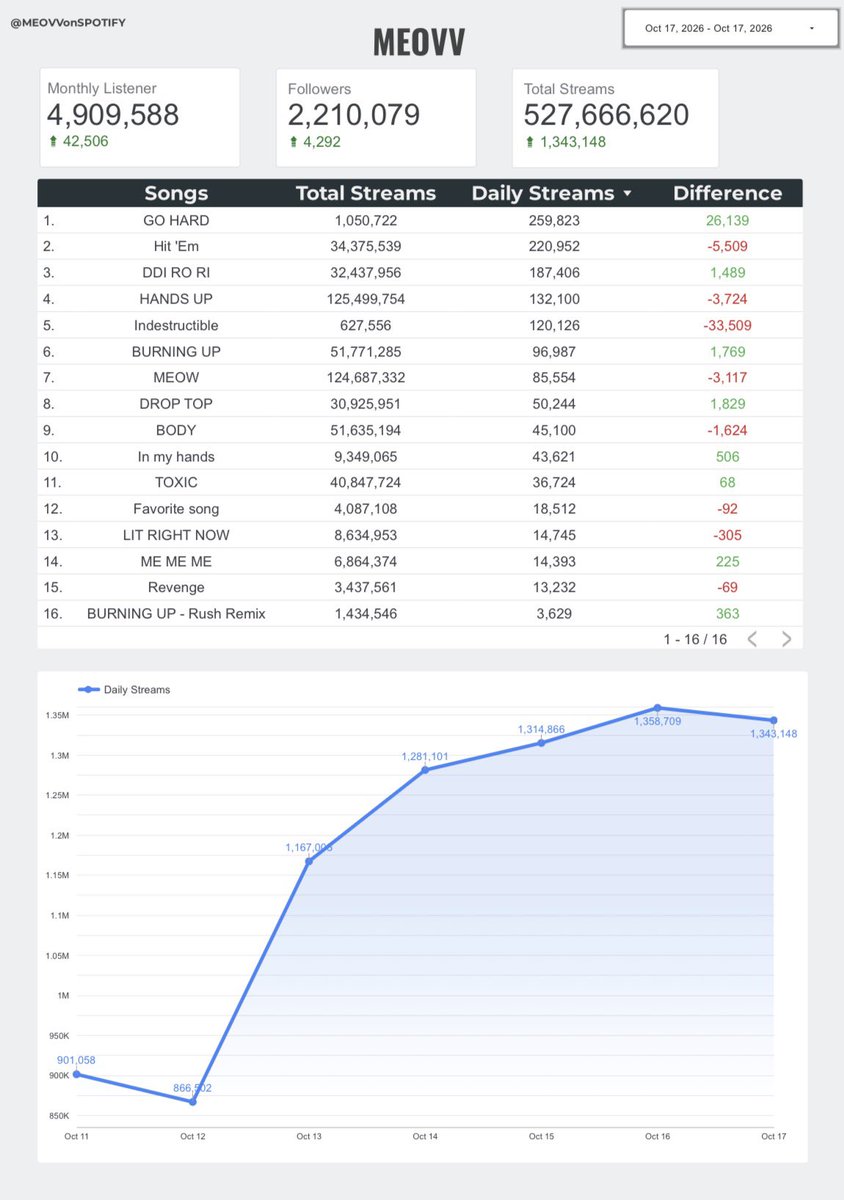Click the Oct 12 data point on chart
The width and height of the screenshot is (844, 1200).
(x=192, y=1101)
